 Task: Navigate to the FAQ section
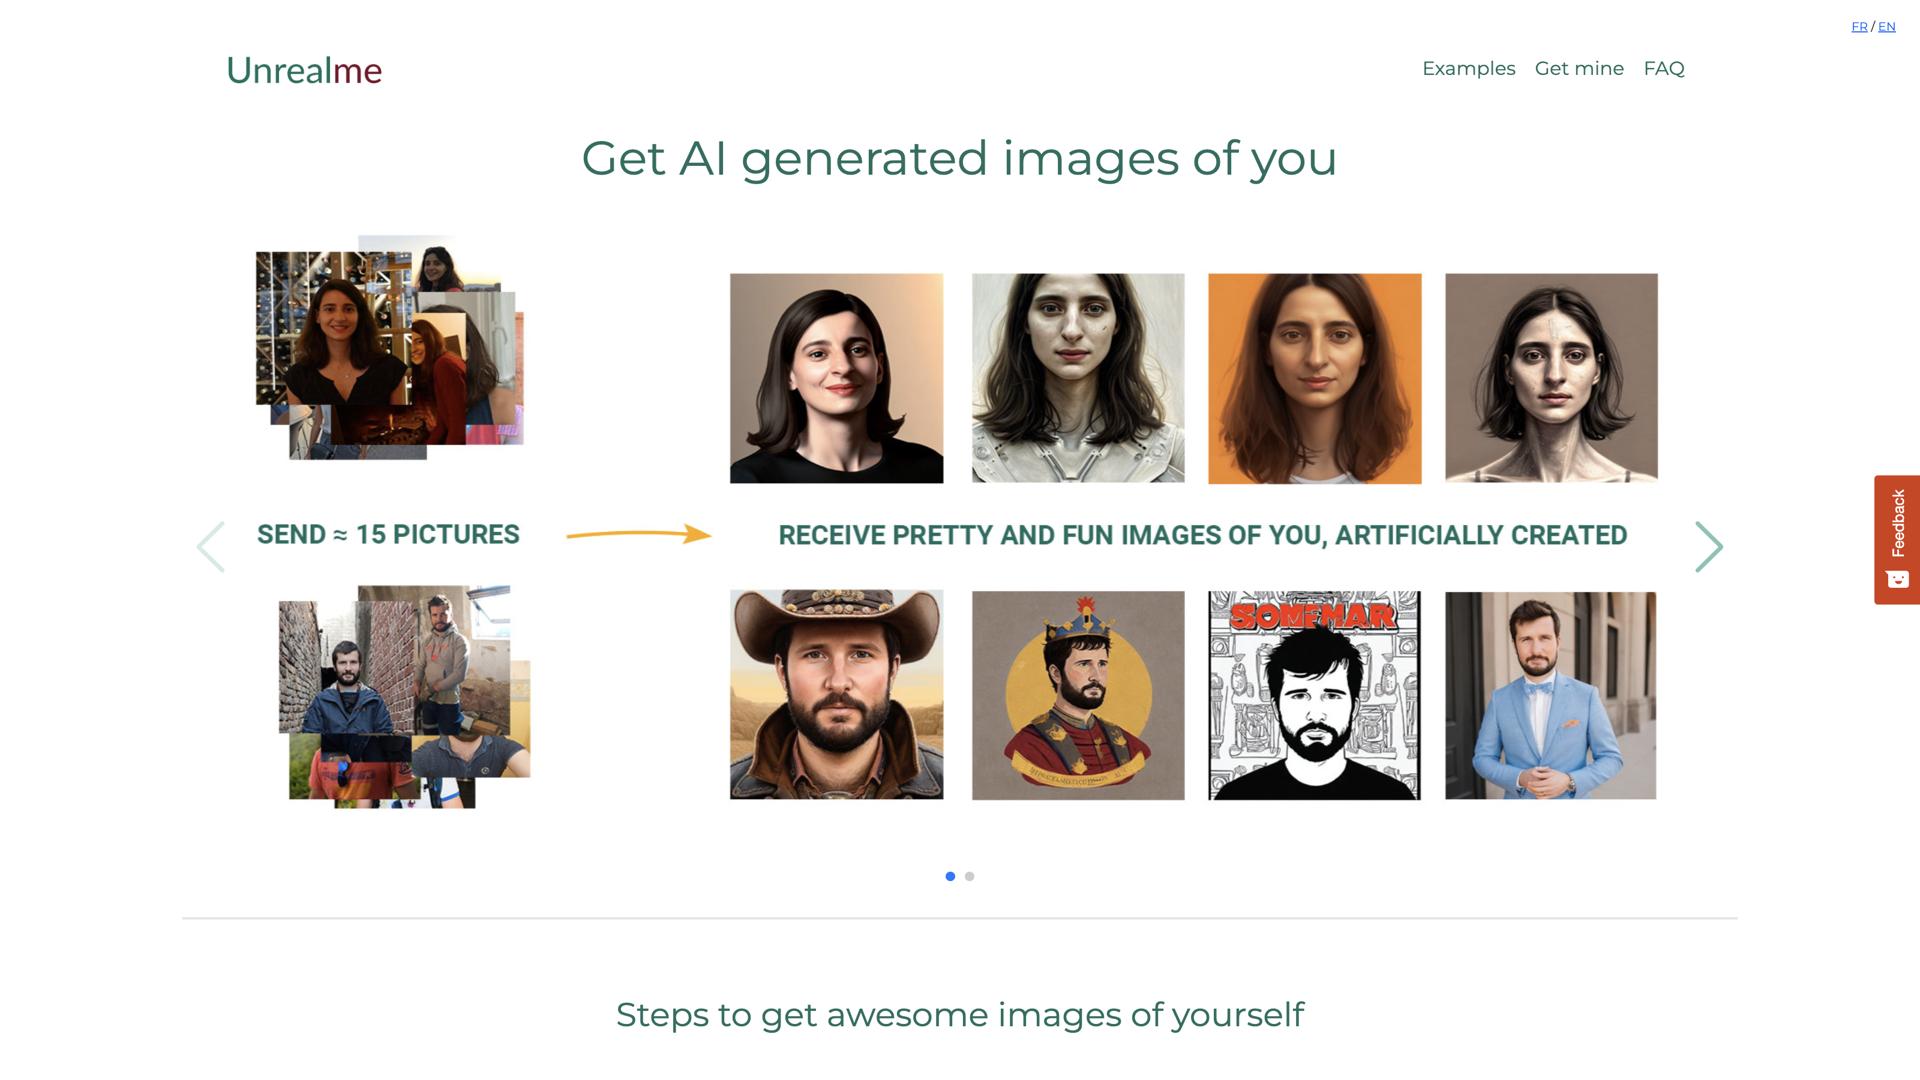[x=1664, y=69]
